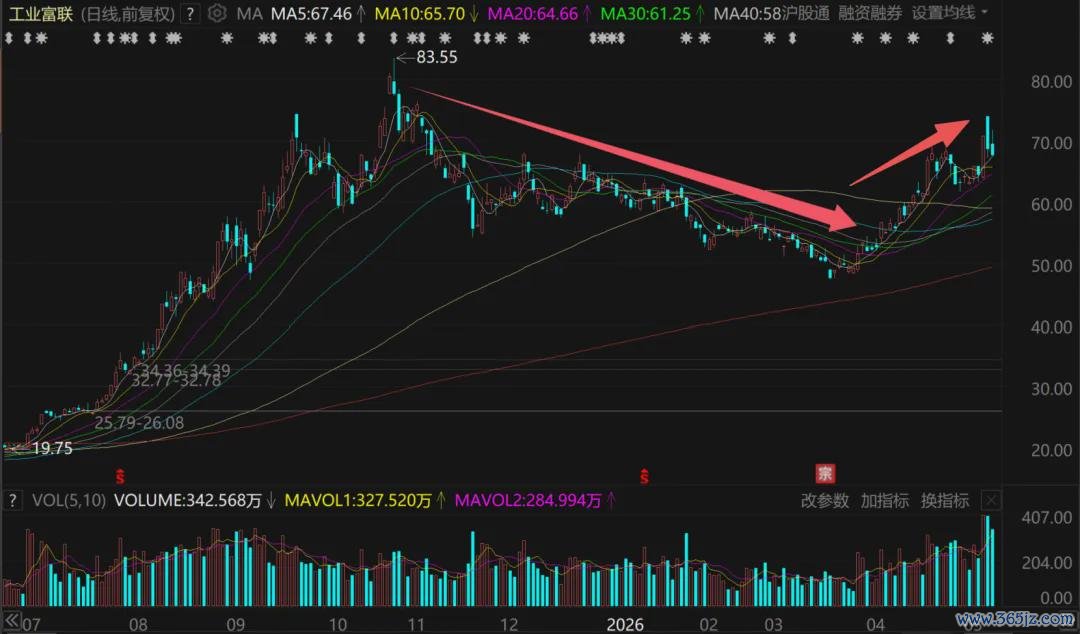Viewport: 1080px width, 634px height.
Task: Click the 19.75 low price label
Action: 52,449
